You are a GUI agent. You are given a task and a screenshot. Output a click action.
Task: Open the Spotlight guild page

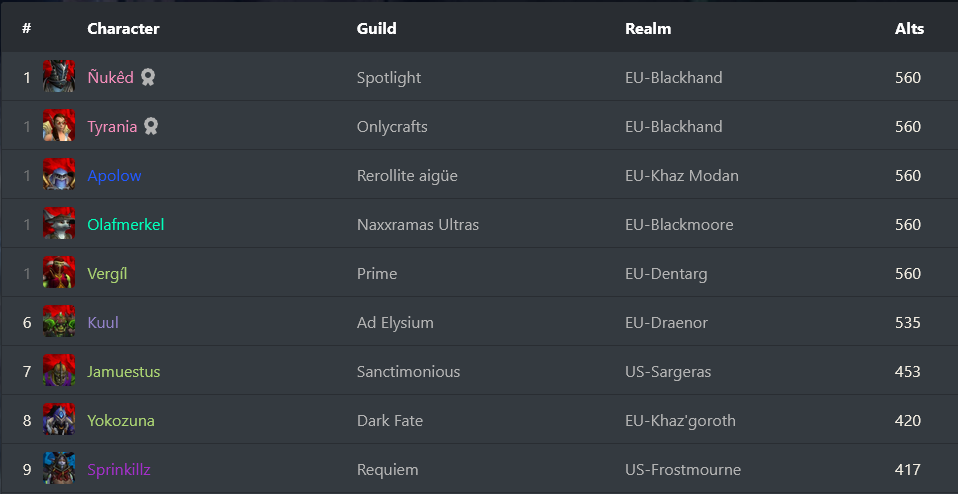[389, 77]
